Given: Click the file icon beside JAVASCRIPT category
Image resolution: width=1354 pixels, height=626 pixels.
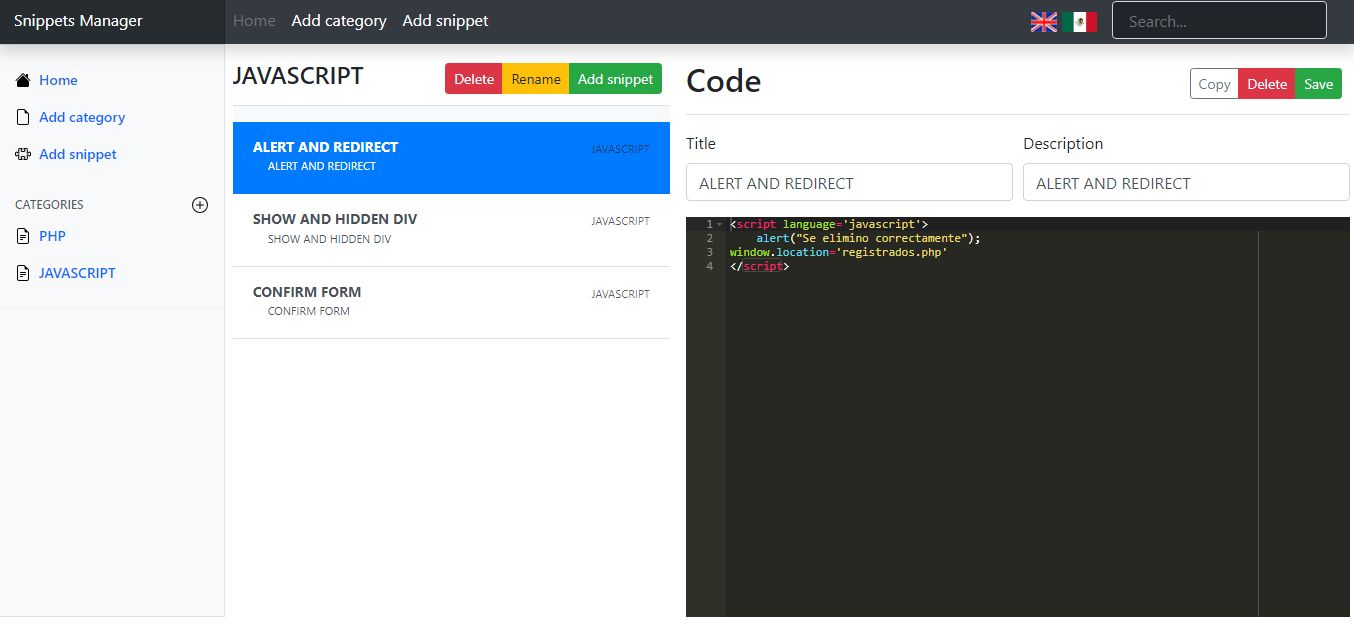Looking at the screenshot, I should (22, 273).
